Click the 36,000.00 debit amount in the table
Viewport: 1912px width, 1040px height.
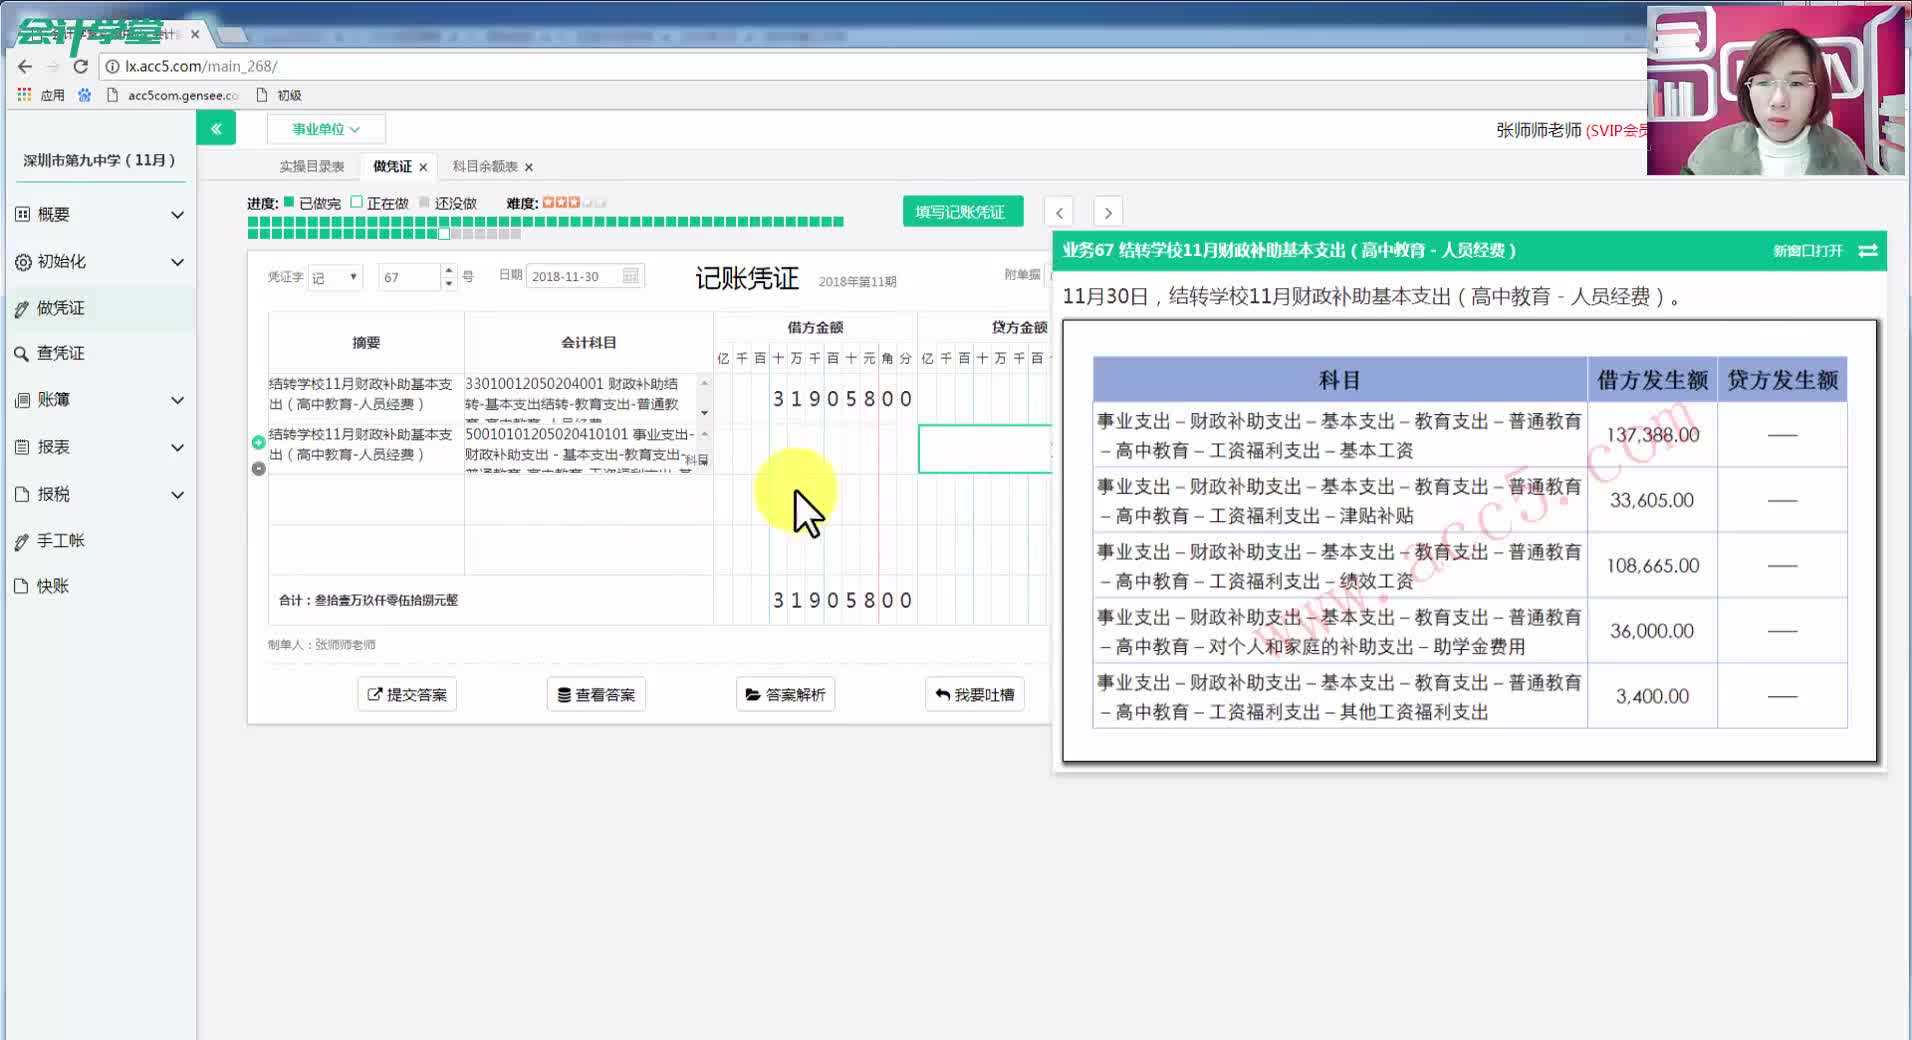pos(1652,631)
